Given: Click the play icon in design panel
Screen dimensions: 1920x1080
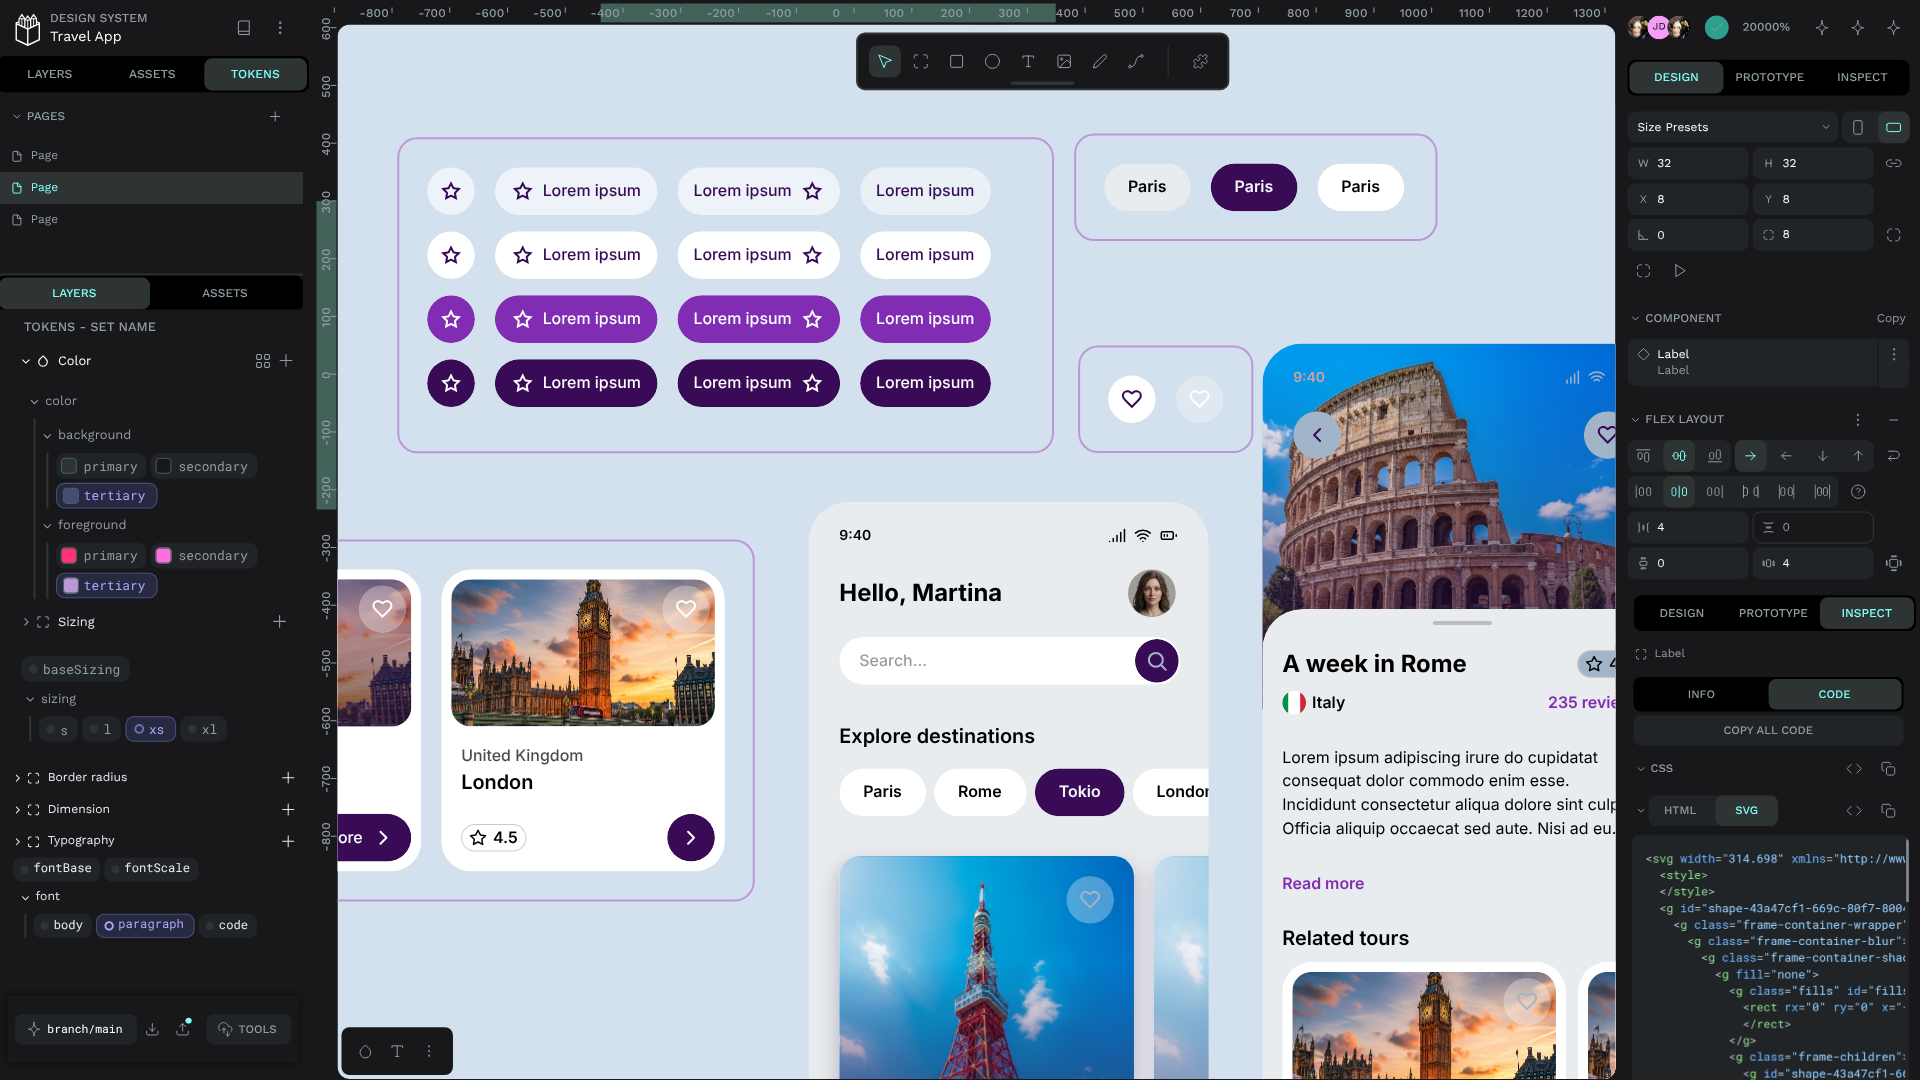Looking at the screenshot, I should (1680, 271).
